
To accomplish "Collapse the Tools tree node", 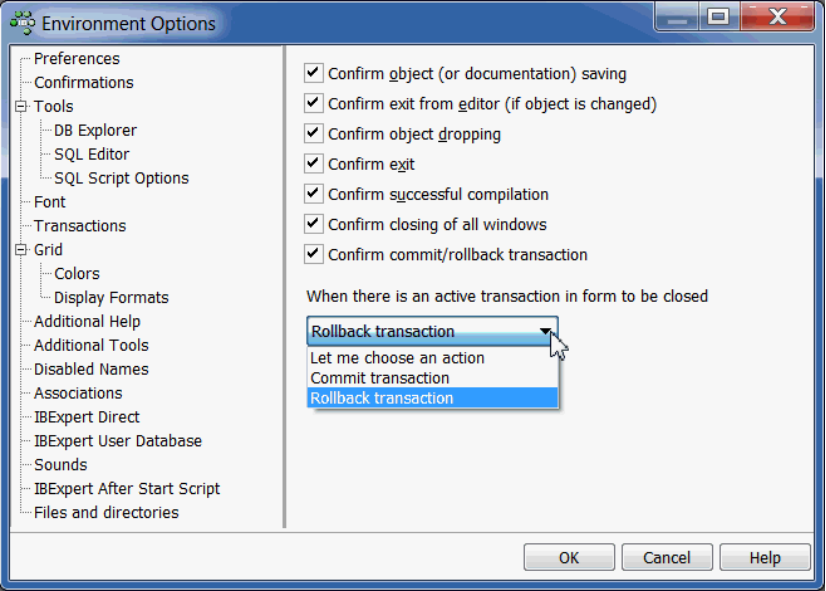I will click(x=21, y=106).
